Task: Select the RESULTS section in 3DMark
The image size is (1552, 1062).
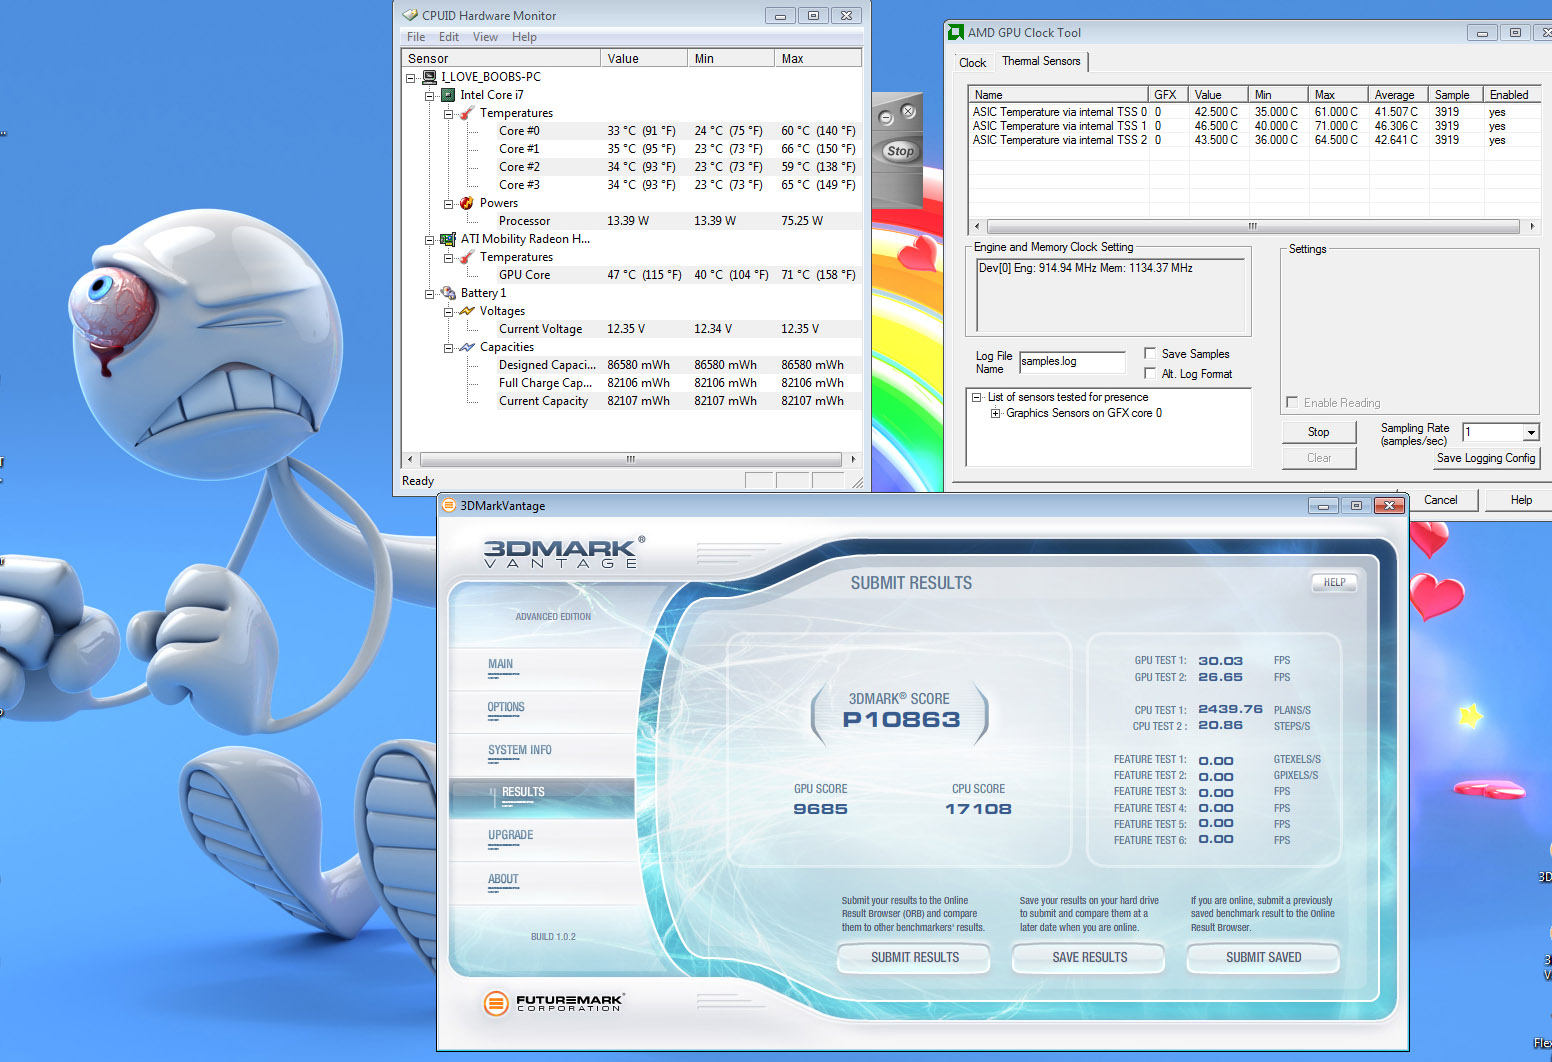Action: point(542,798)
